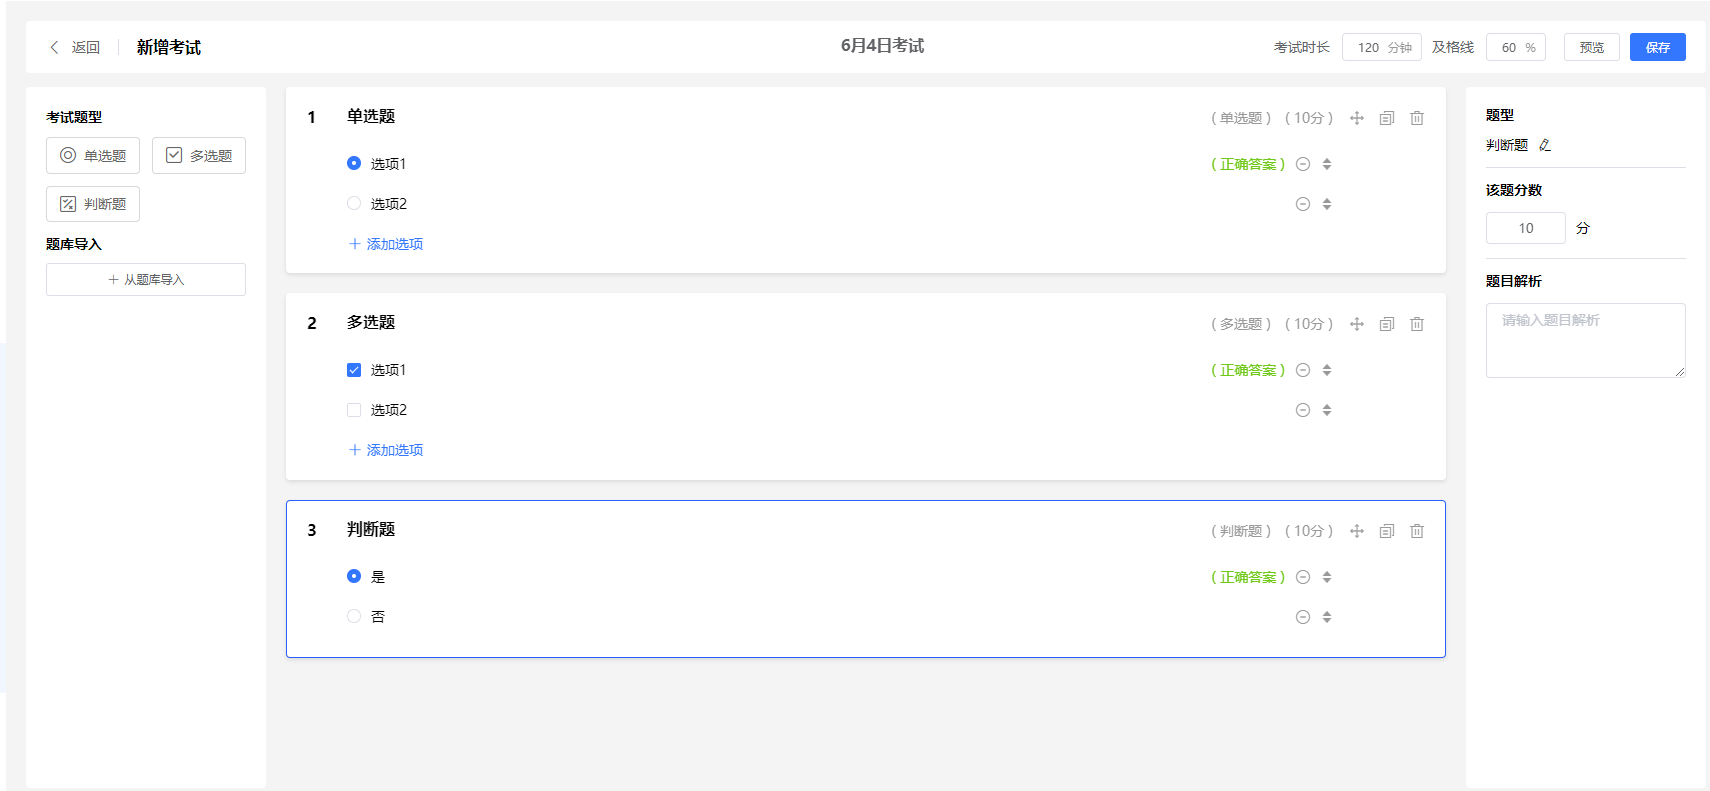Add a 多选题 question type
Viewport: 1710px width, 791px height.
point(199,156)
